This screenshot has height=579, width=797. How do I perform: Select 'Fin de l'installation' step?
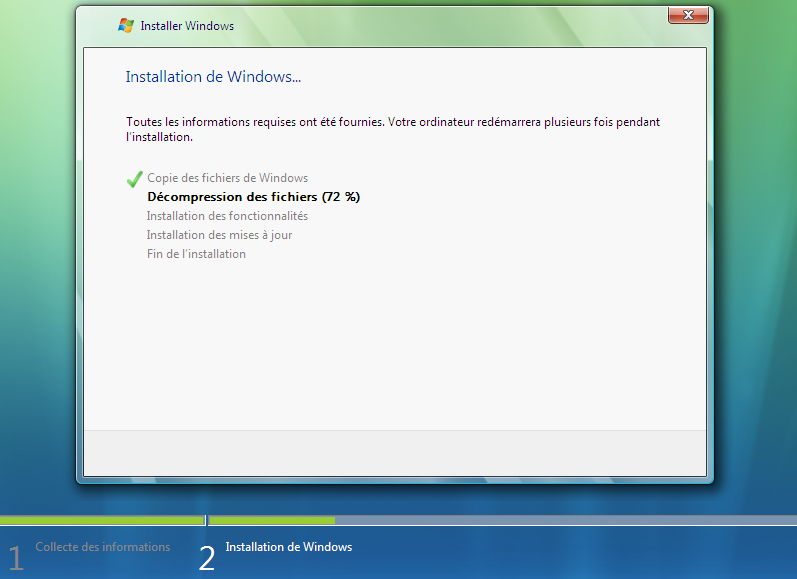[196, 254]
